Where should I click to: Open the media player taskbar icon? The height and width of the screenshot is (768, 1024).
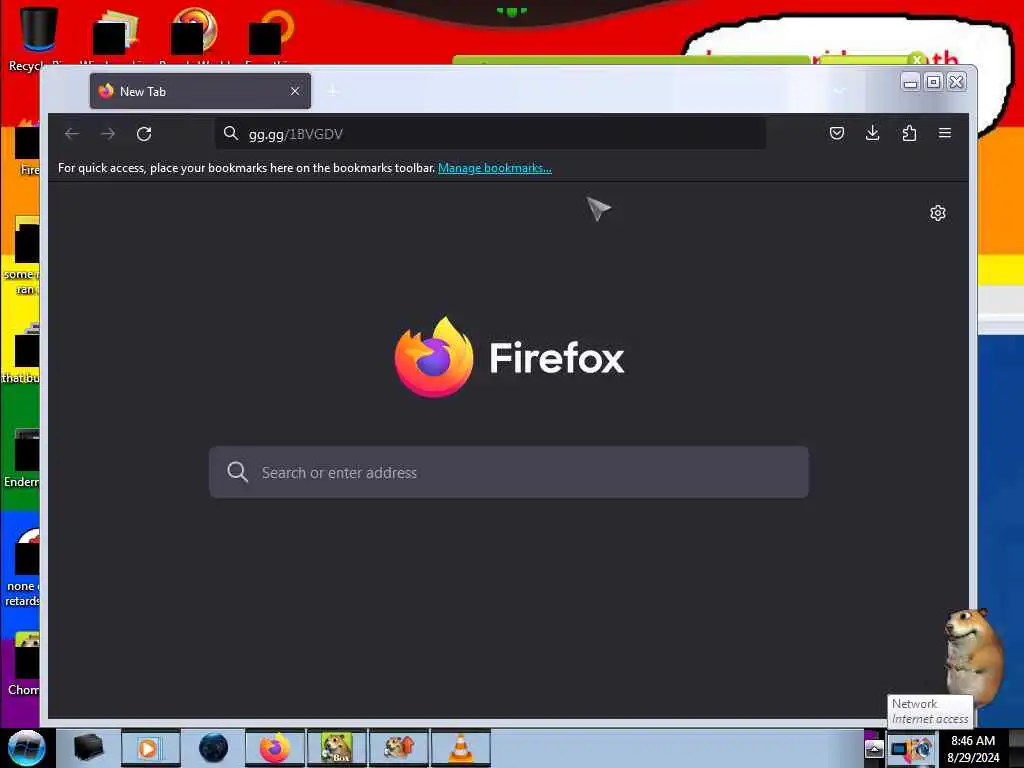click(150, 748)
